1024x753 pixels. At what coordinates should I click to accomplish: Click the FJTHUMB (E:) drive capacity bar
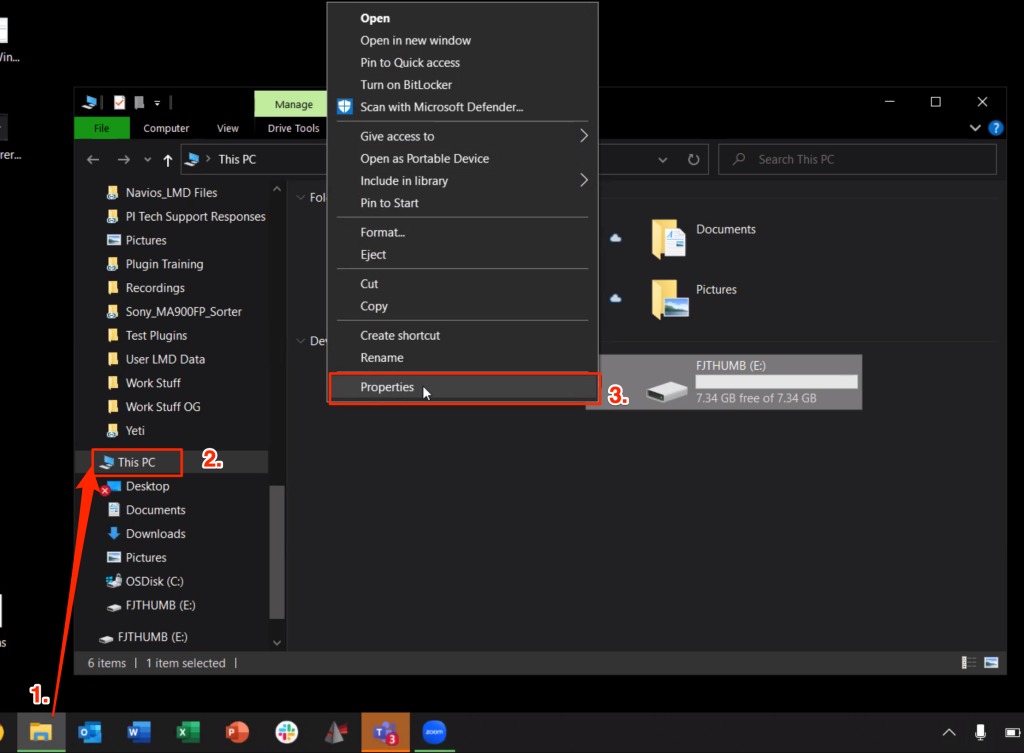click(776, 382)
